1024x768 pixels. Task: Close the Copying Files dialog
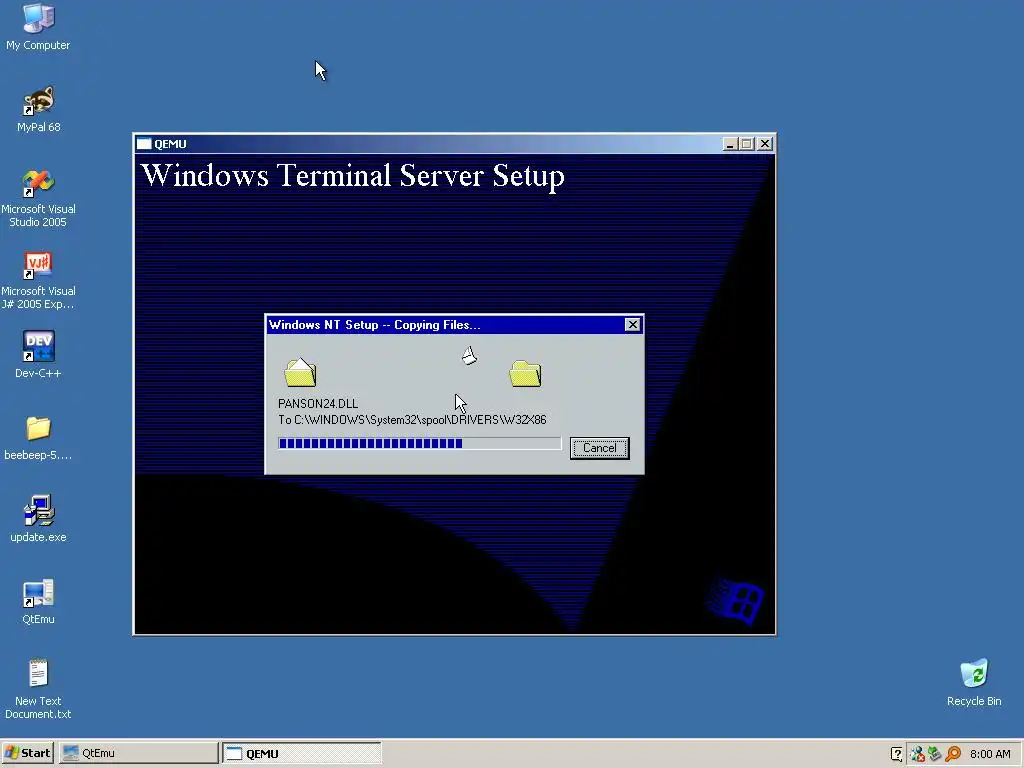click(632, 325)
